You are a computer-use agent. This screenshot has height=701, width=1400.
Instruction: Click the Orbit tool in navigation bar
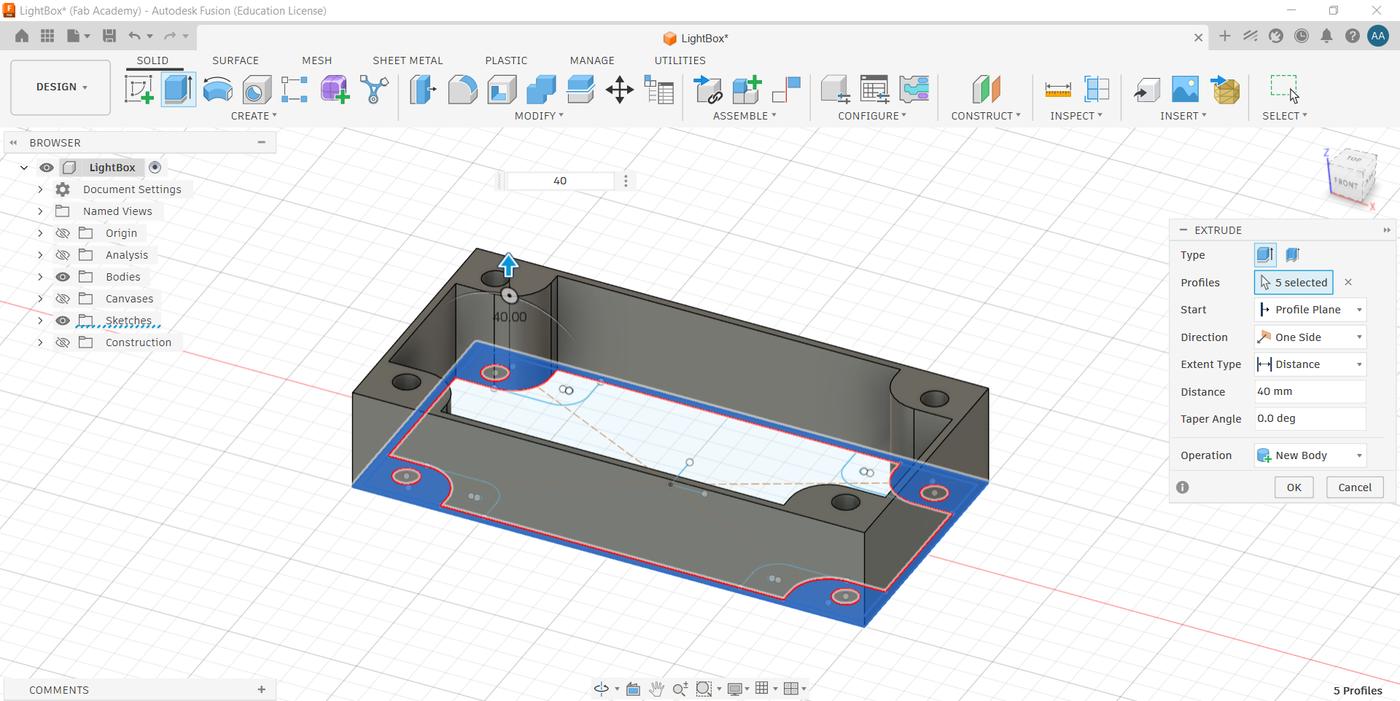(x=602, y=688)
